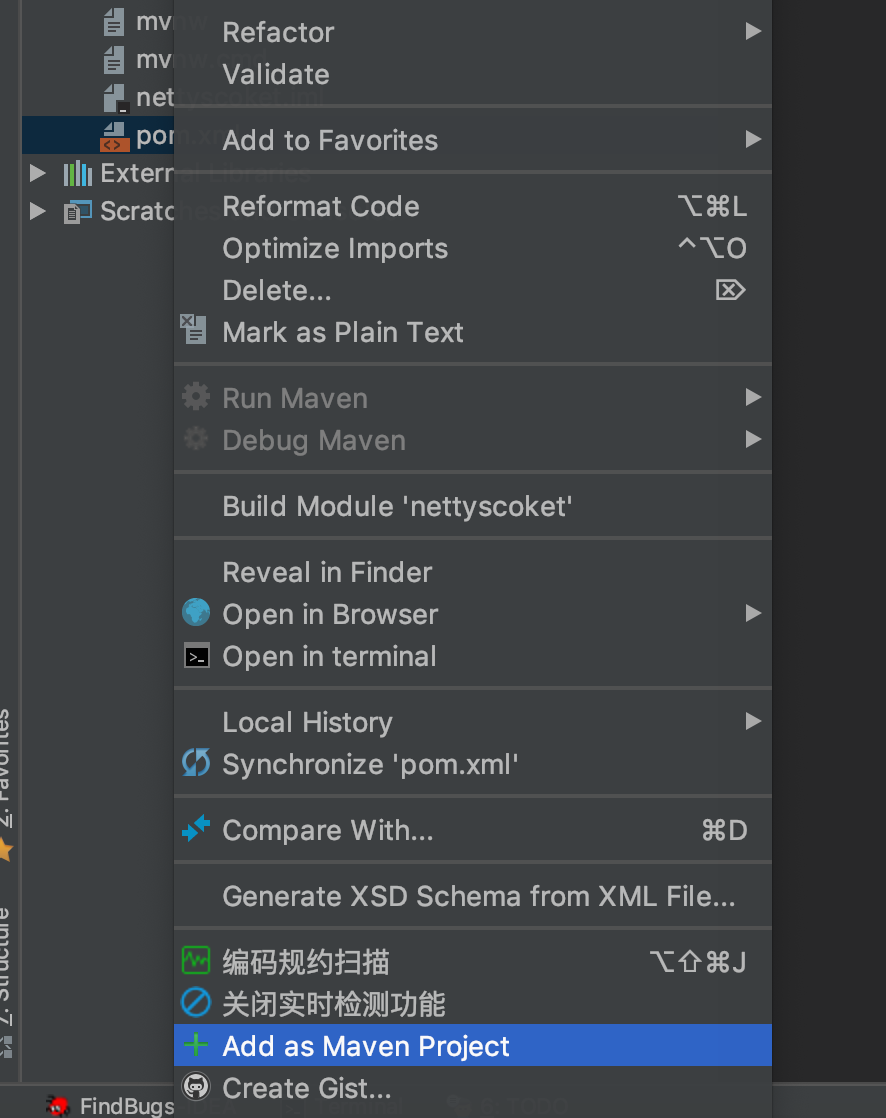Select nettyscoket.iml in the project tree
This screenshot has height=1118, width=886.
pos(140,96)
